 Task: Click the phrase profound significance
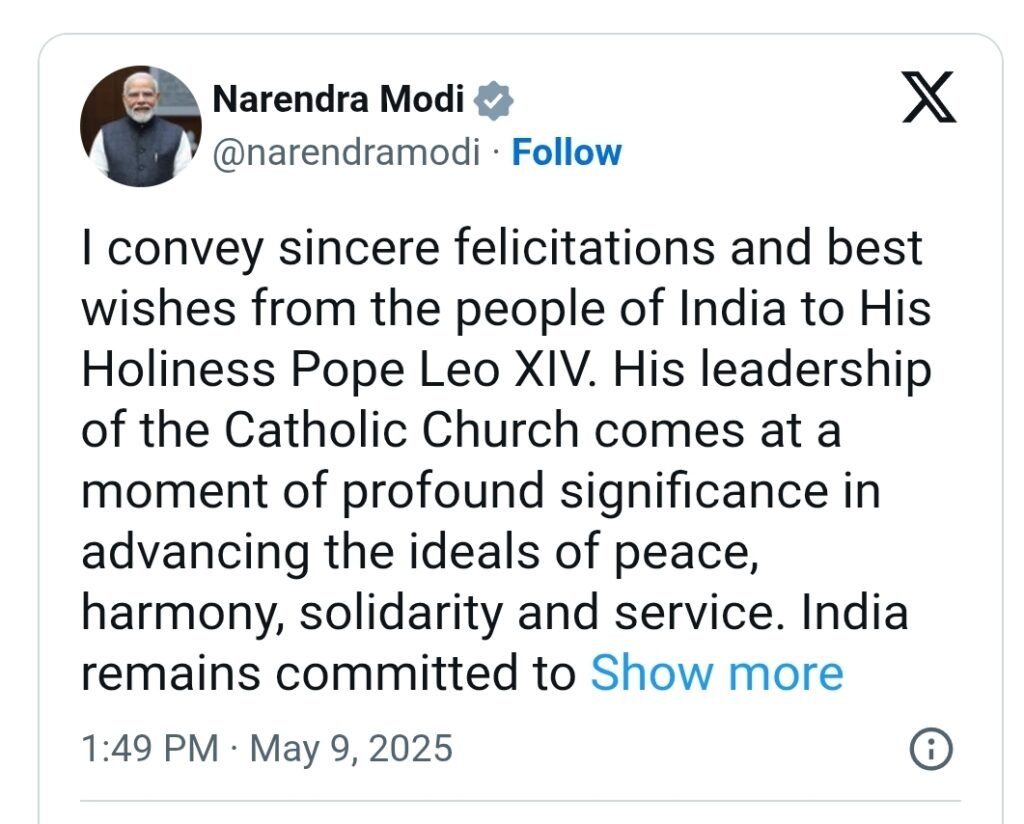(586, 492)
